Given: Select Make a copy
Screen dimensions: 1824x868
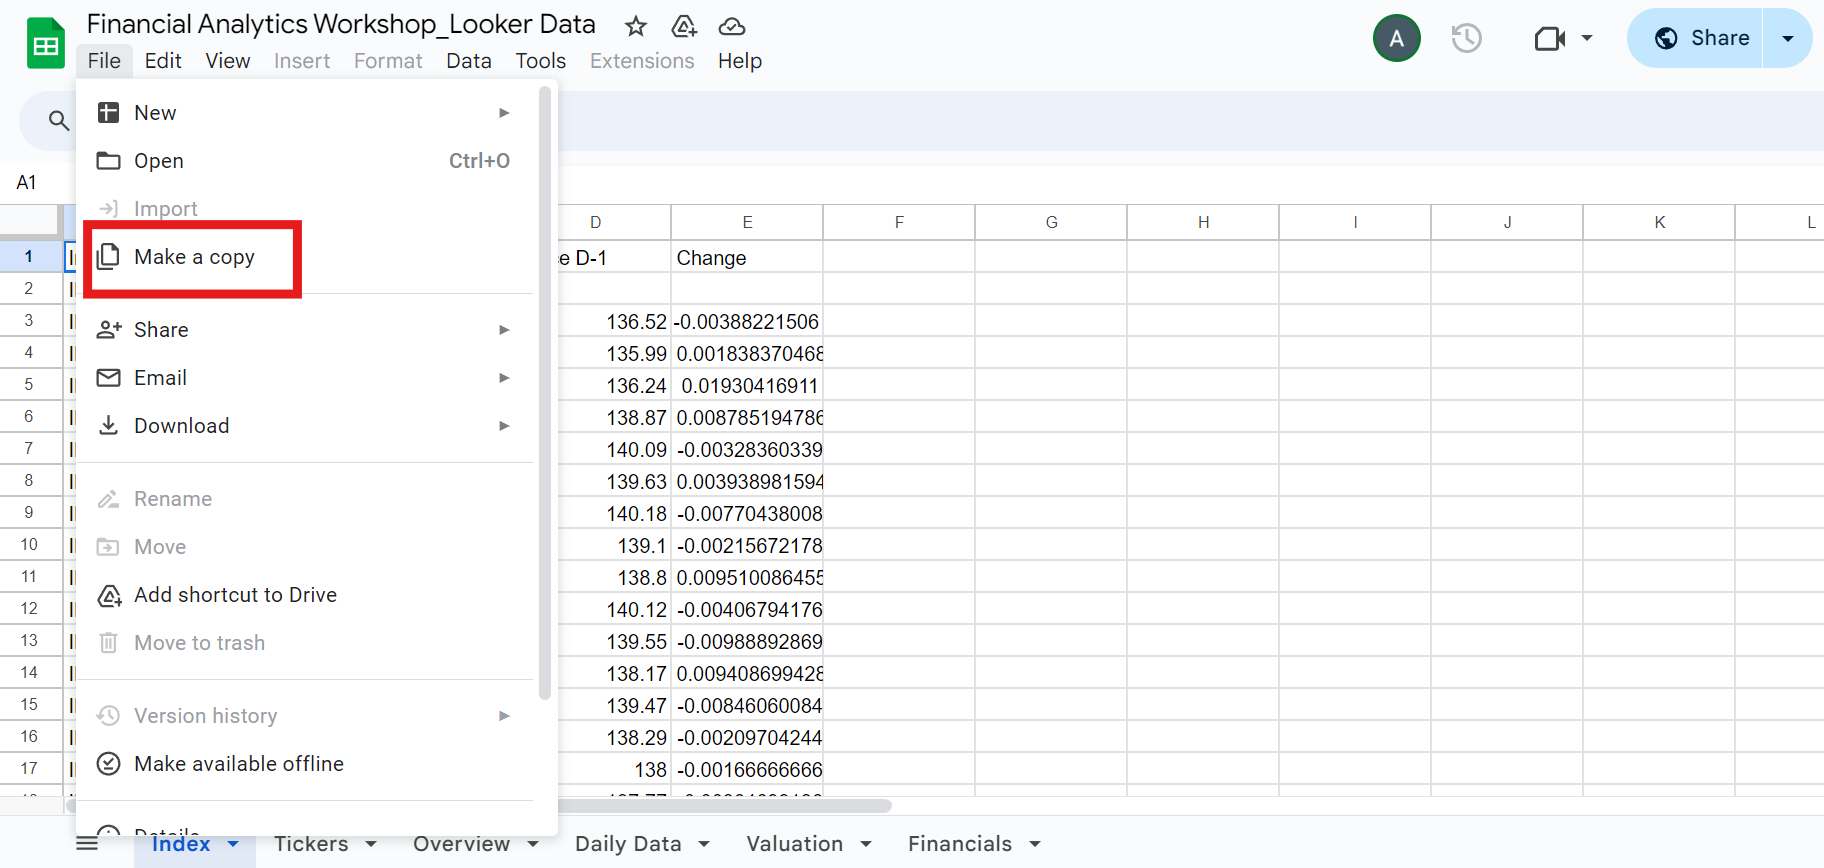Looking at the screenshot, I should click(305, 257).
